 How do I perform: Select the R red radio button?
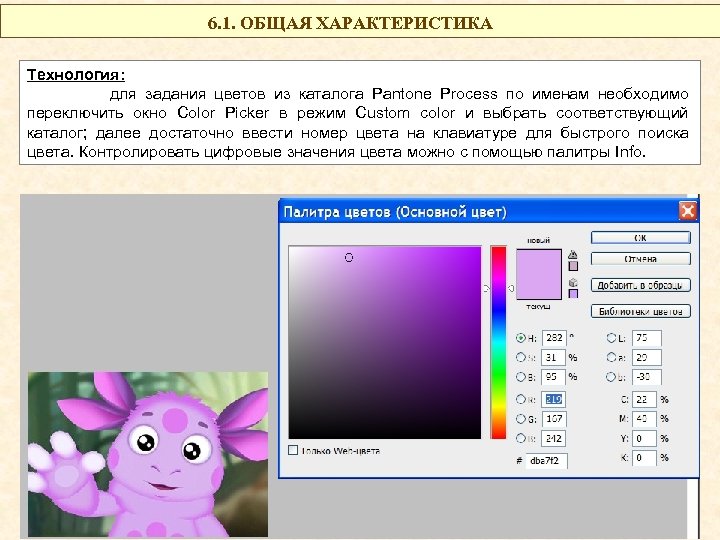point(520,399)
